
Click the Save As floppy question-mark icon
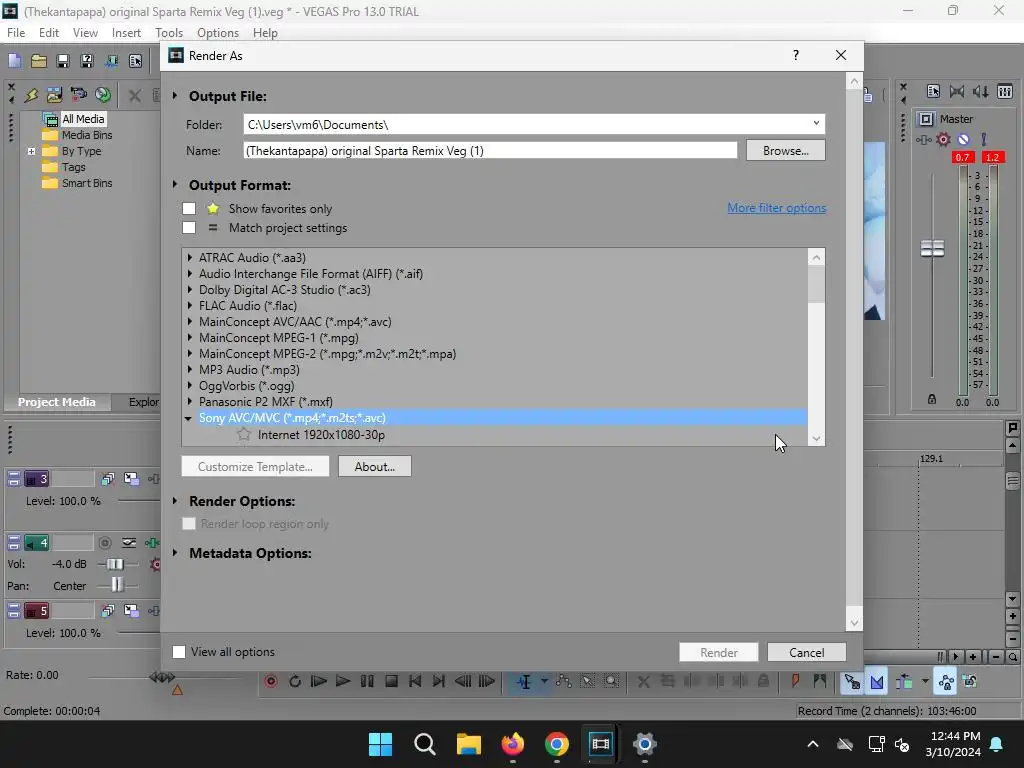(86, 61)
